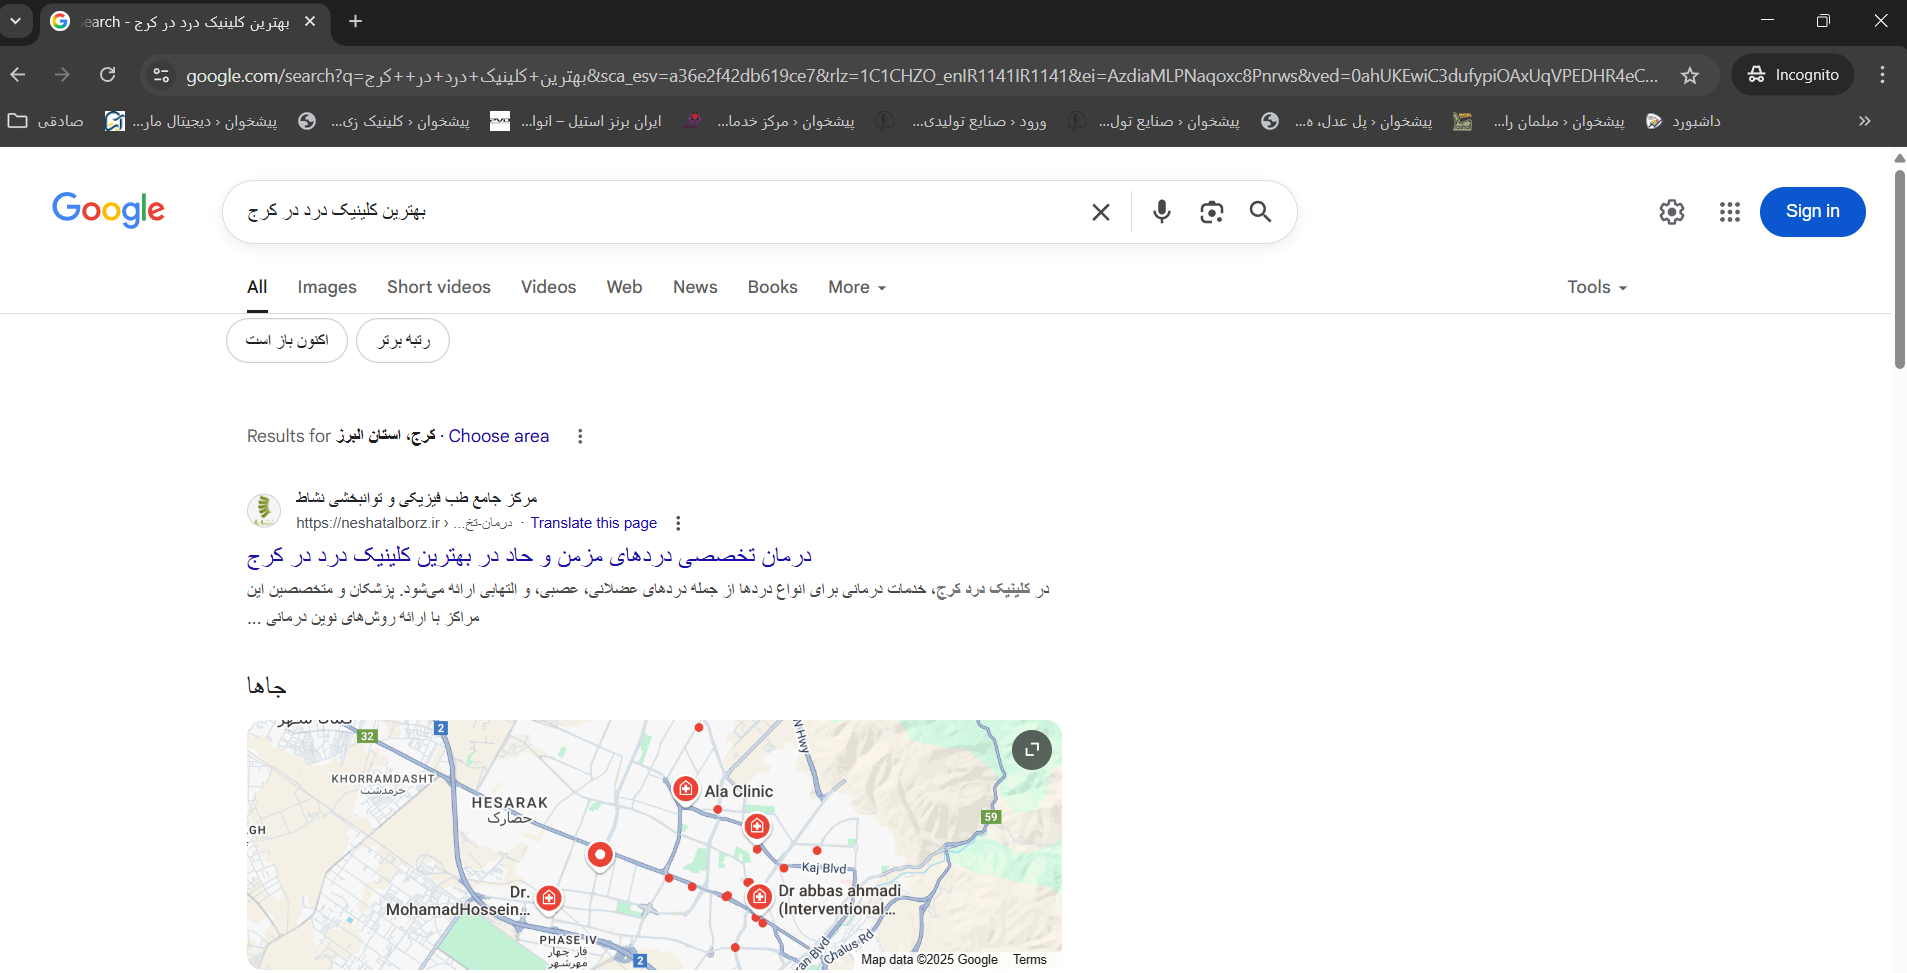Open the tab search dropdown arrow
The width and height of the screenshot is (1907, 973).
15,21
